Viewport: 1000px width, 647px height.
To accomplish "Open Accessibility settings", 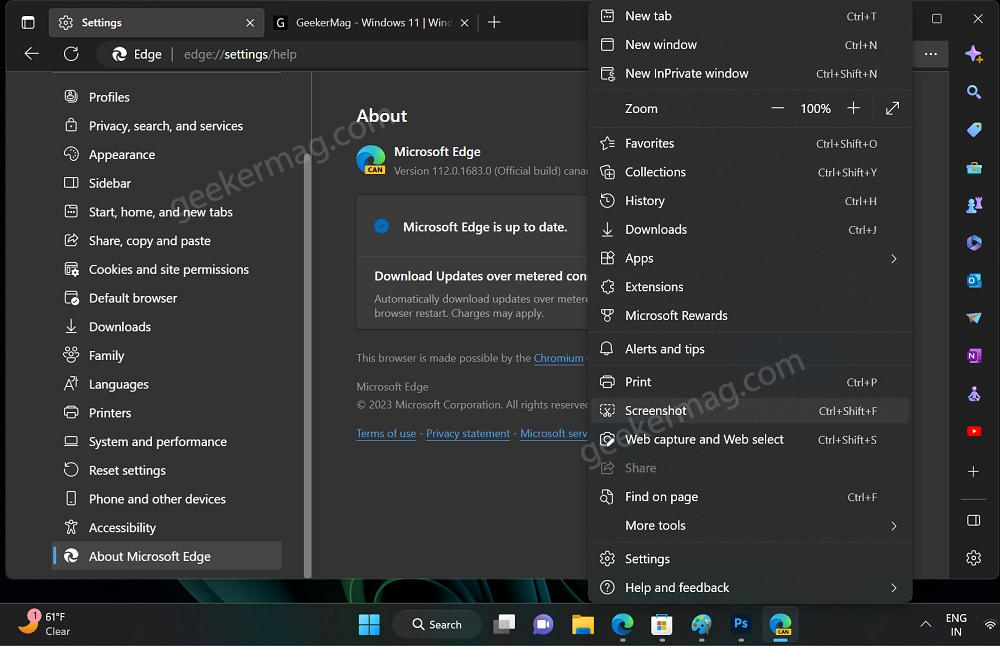I will point(166,528).
